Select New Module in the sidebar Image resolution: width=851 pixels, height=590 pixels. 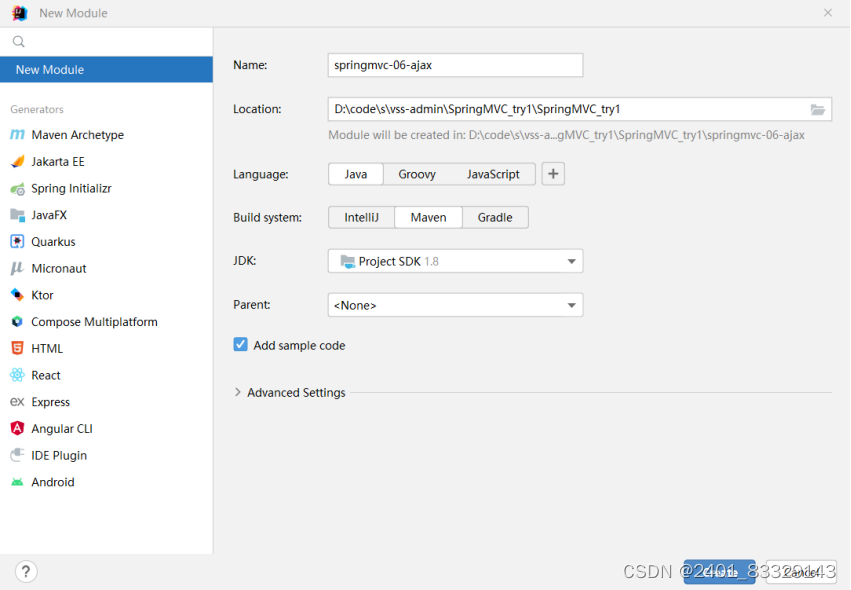point(106,69)
